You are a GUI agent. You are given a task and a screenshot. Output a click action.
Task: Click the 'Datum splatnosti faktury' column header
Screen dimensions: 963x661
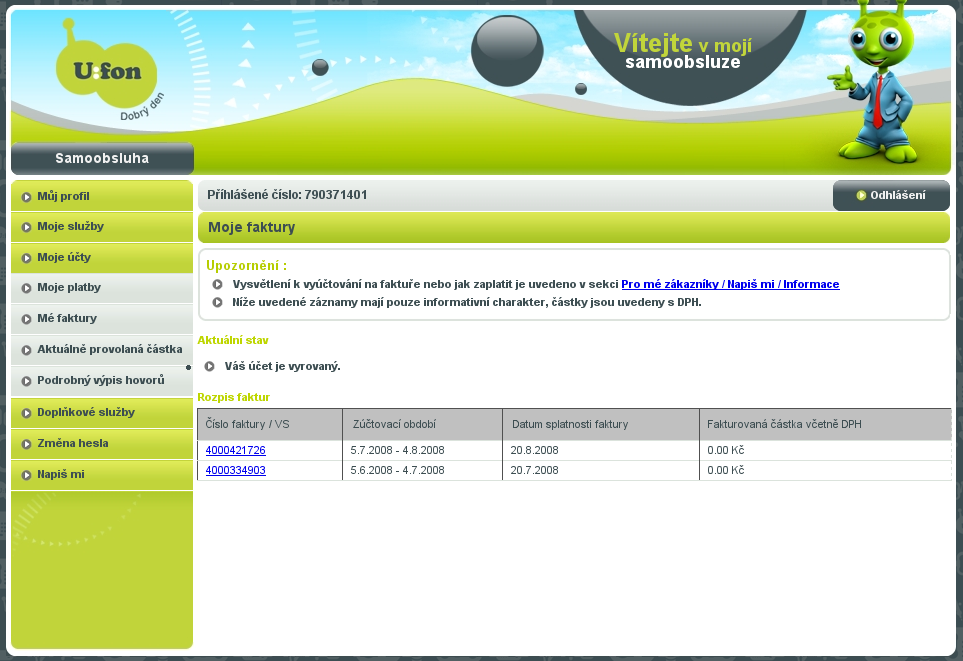coord(601,424)
